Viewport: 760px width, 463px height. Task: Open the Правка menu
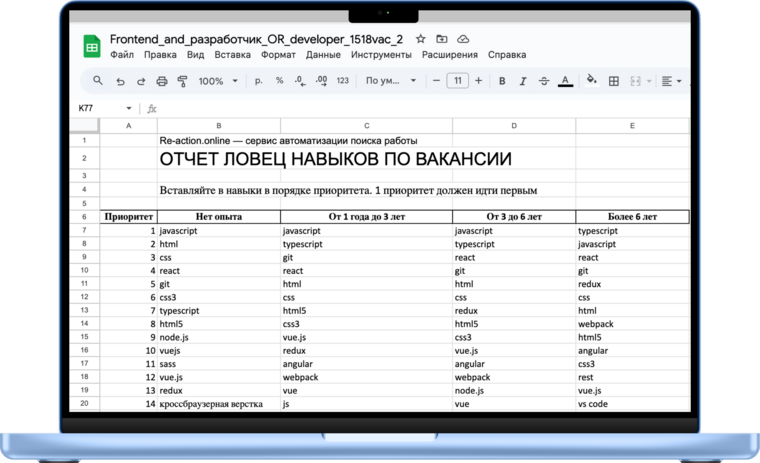click(x=160, y=54)
